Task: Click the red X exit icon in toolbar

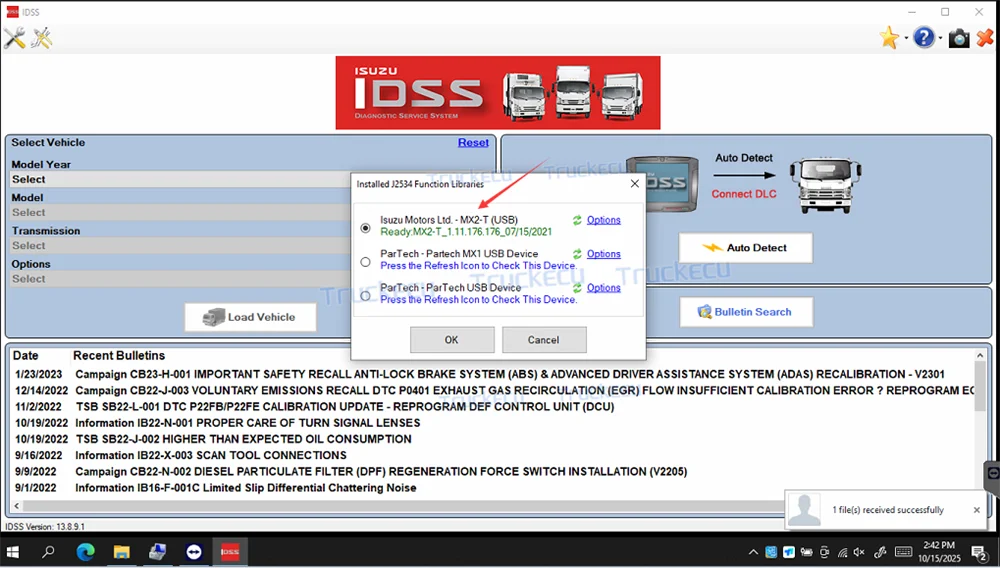Action: (x=985, y=38)
